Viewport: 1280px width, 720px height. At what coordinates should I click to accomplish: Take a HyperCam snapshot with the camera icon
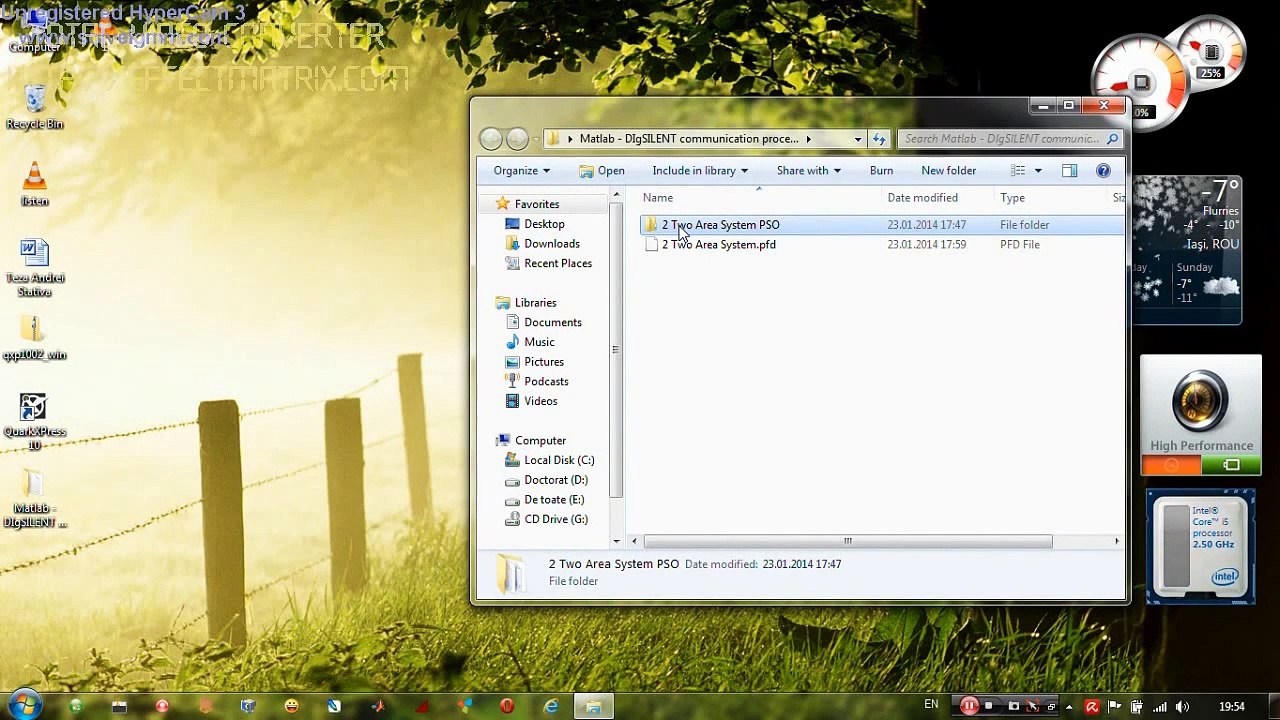point(1013,706)
